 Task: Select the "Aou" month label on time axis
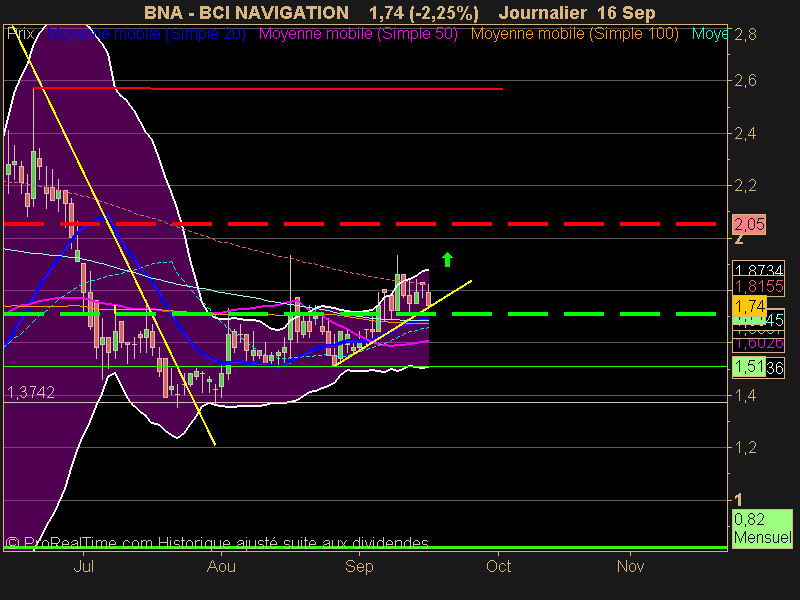tap(221, 566)
